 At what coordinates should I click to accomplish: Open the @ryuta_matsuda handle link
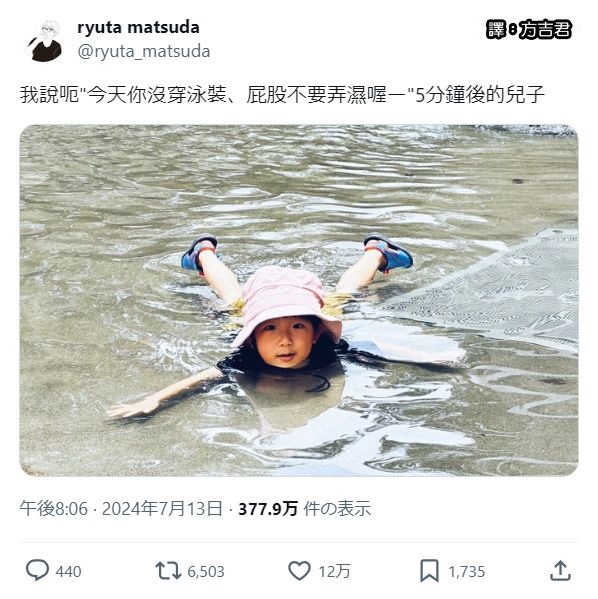pos(144,51)
